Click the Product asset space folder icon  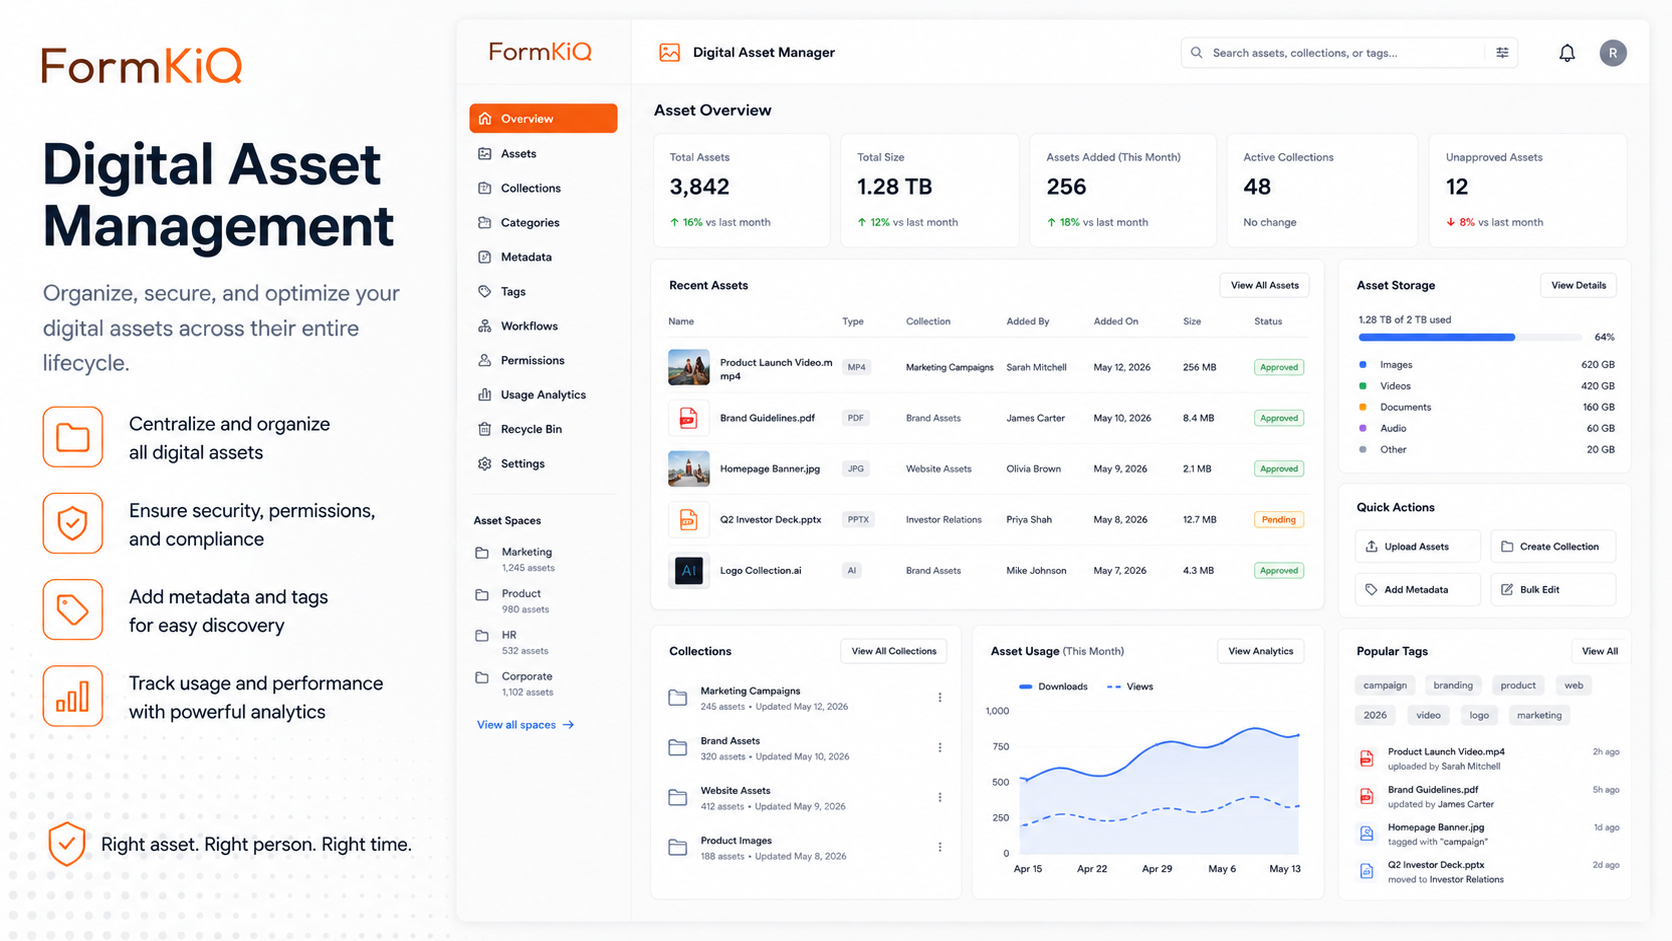click(x=482, y=594)
